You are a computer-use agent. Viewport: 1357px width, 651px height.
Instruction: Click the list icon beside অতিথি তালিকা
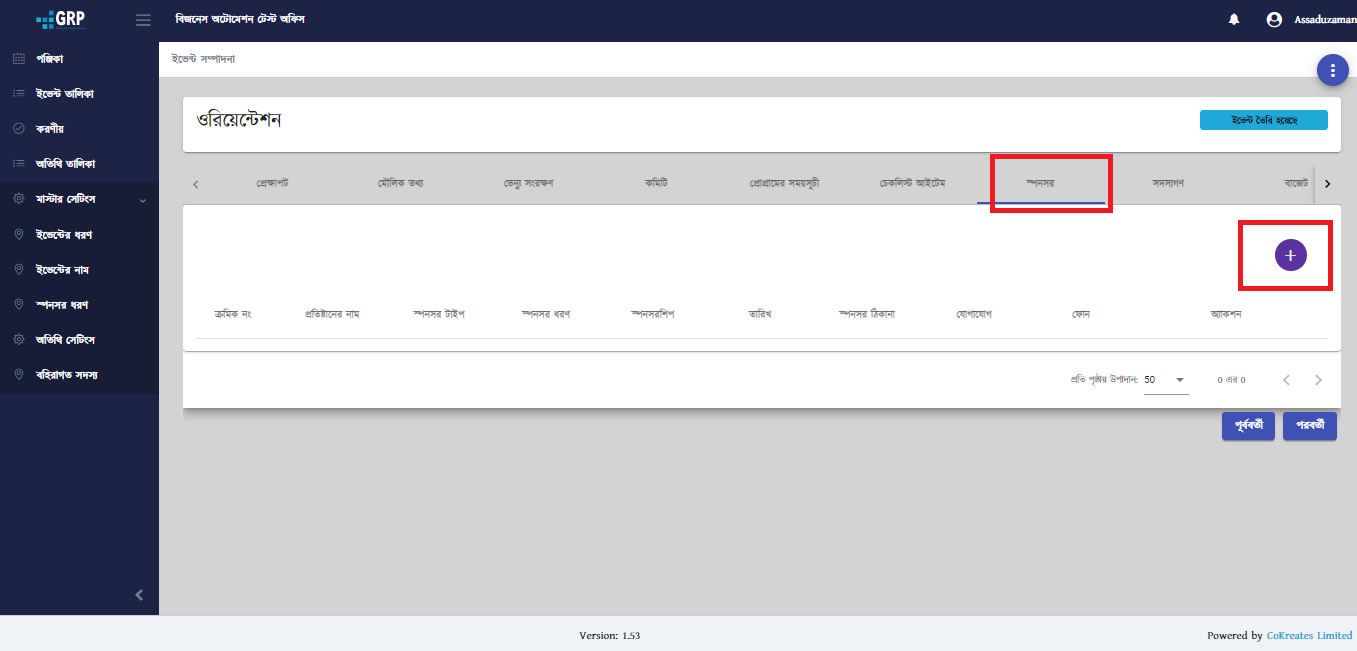(18, 164)
